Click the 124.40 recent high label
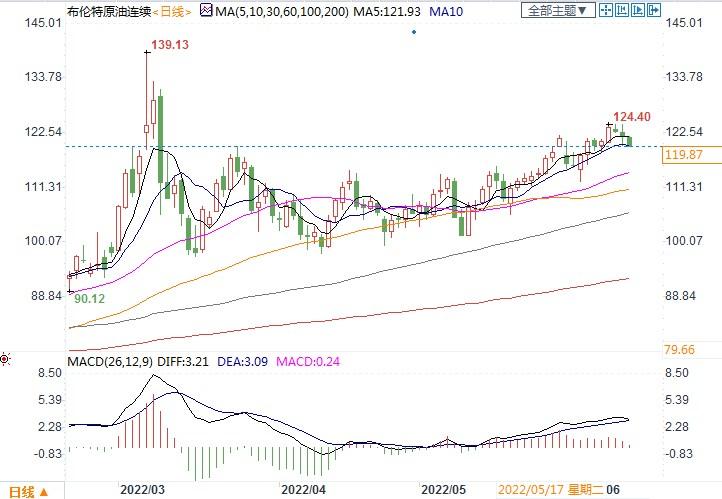This screenshot has width=722, height=499. 635,117
